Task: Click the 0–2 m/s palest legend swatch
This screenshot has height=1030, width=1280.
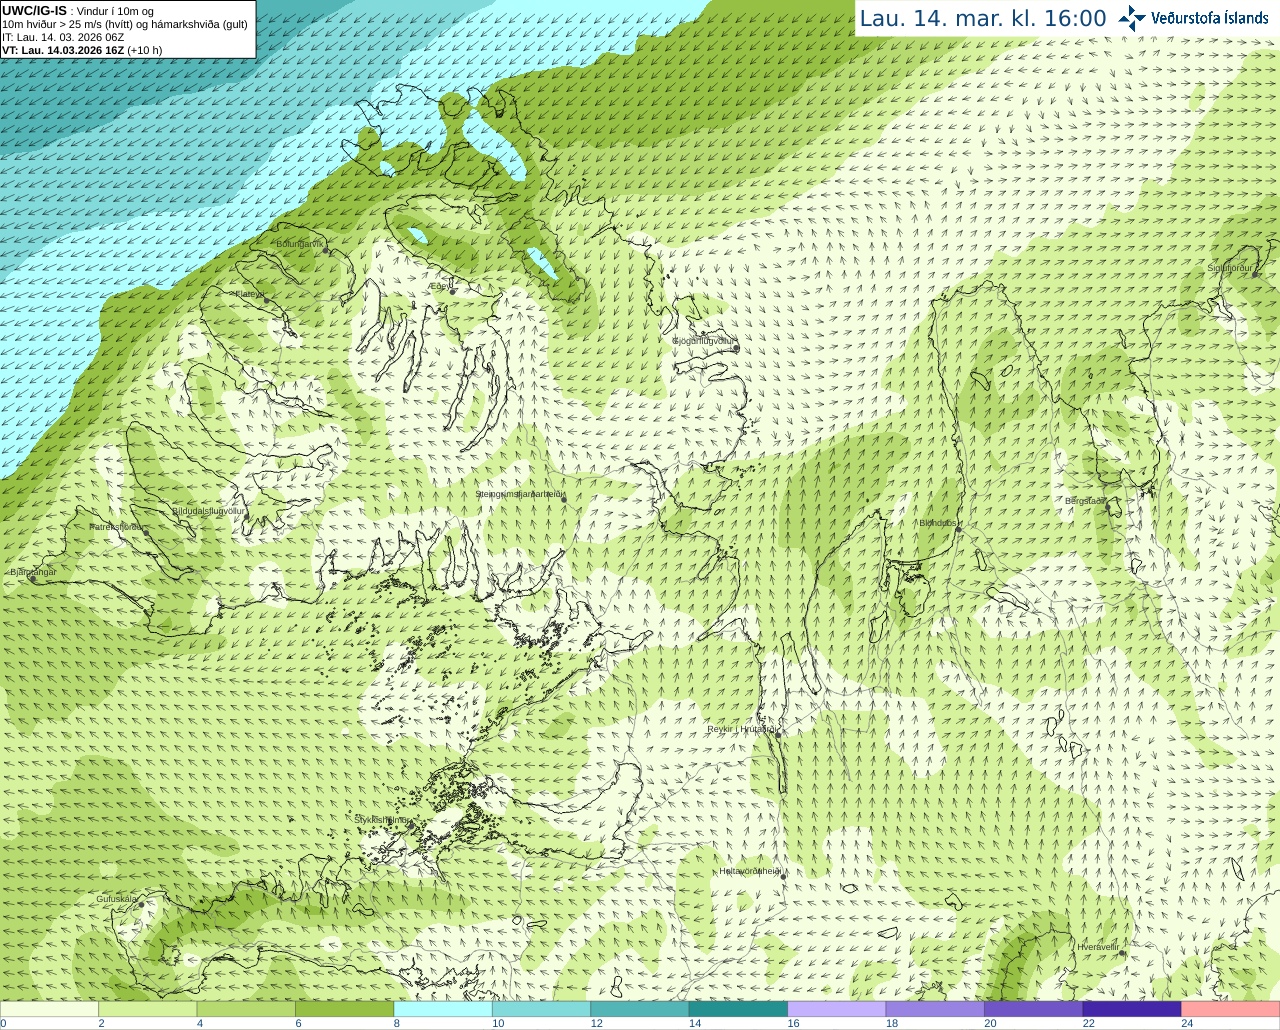Action: click(49, 1009)
